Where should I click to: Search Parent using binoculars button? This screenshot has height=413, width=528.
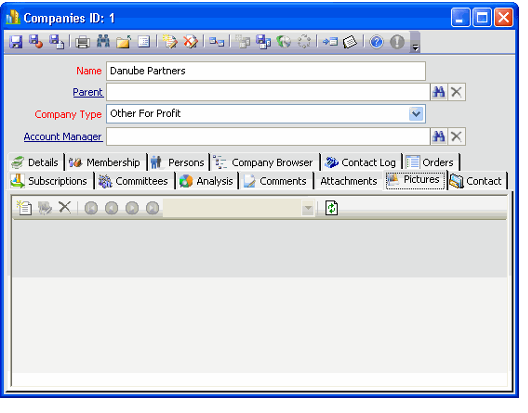(x=439, y=92)
